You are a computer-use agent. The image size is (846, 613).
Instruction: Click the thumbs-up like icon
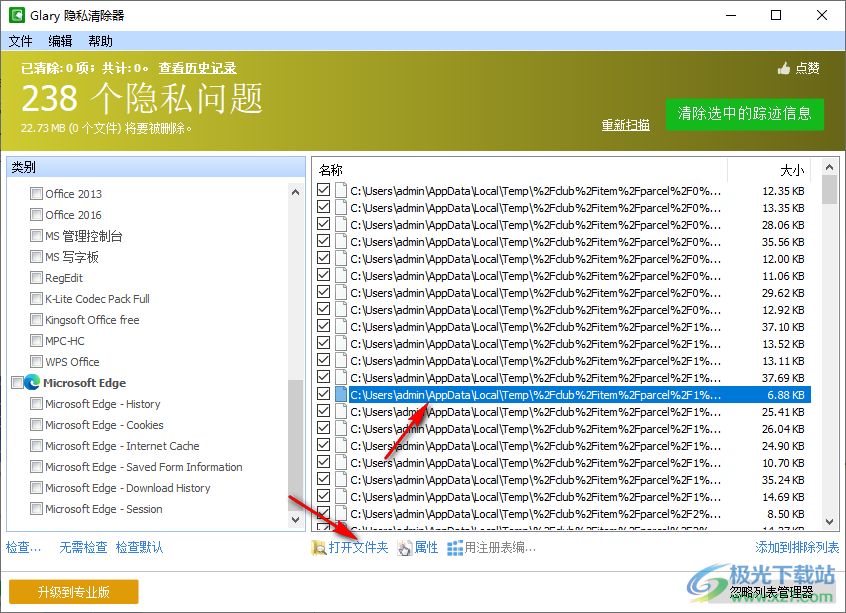point(784,68)
